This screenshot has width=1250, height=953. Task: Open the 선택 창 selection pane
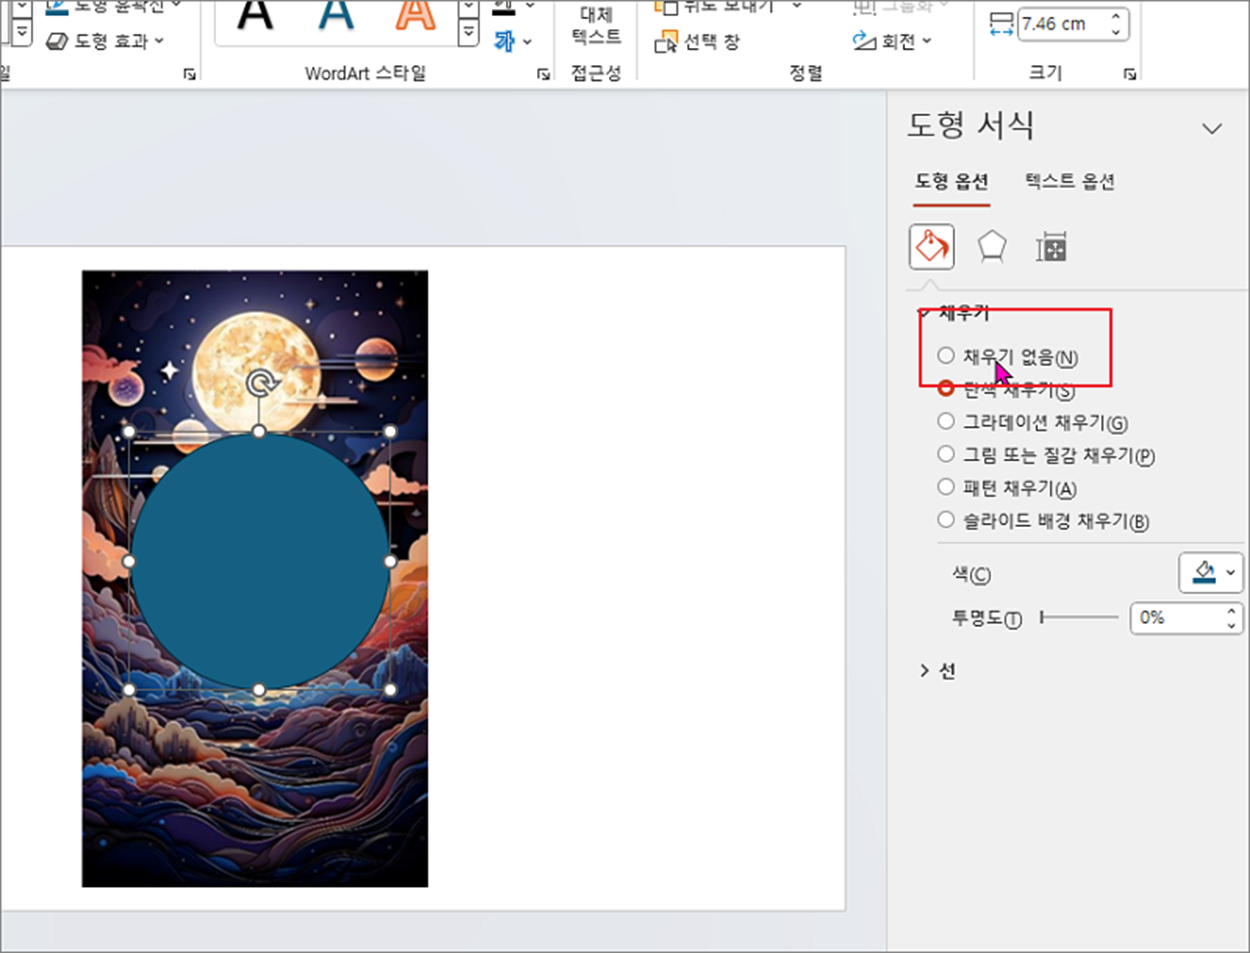click(697, 42)
